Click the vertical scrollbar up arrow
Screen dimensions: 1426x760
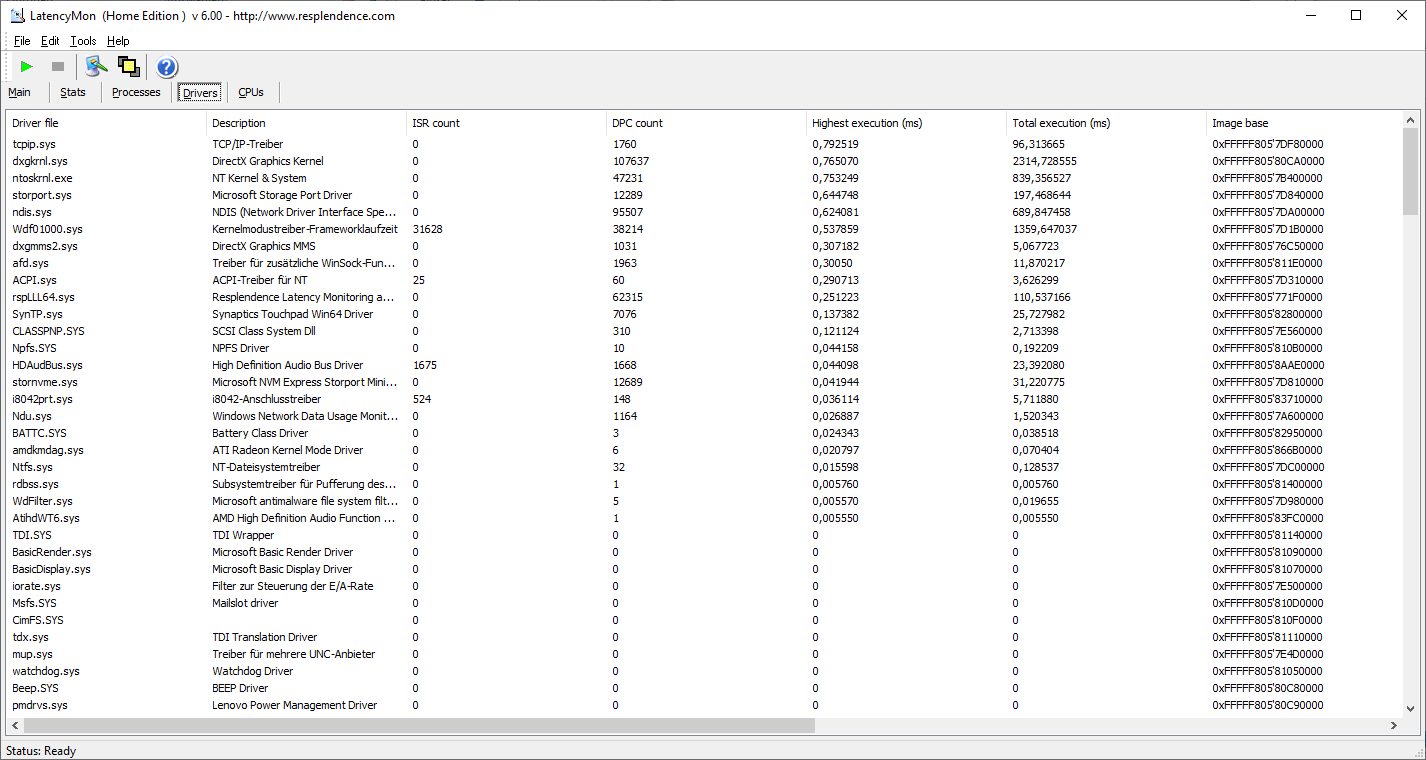pyautogui.click(x=1410, y=119)
